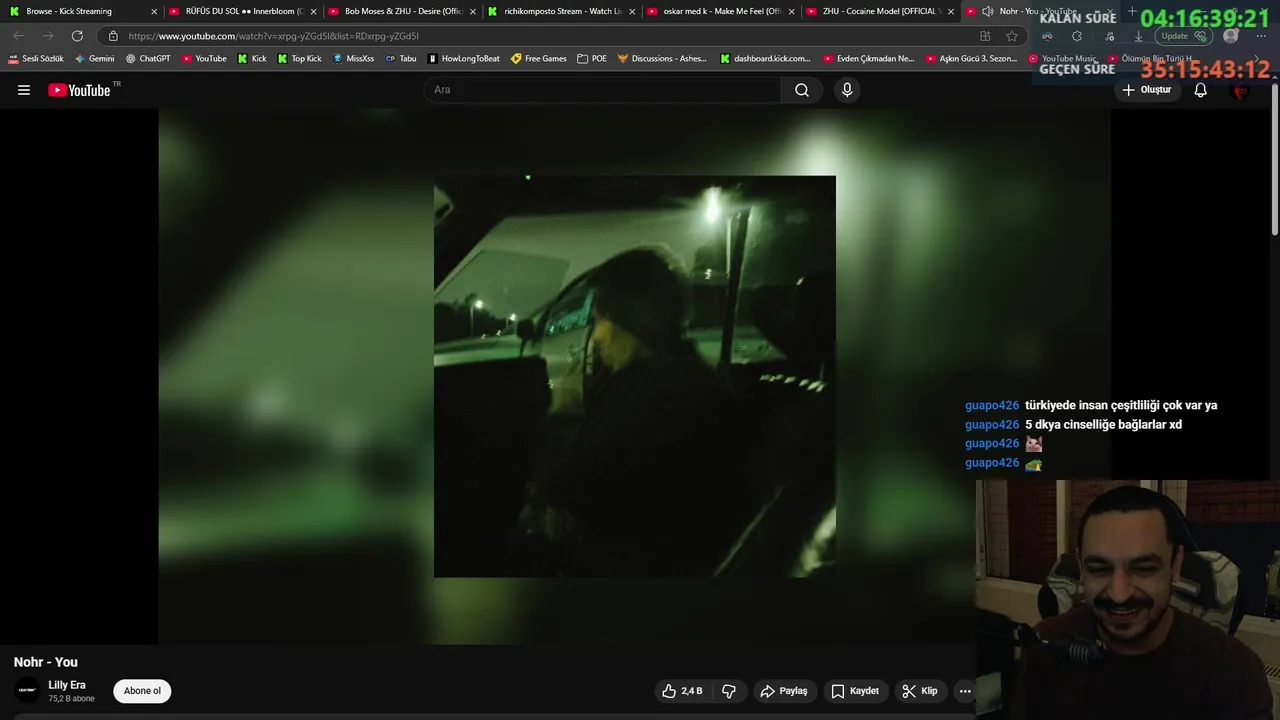Go to the YouTube home logo
Viewport: 1280px width, 720px height.
point(80,90)
